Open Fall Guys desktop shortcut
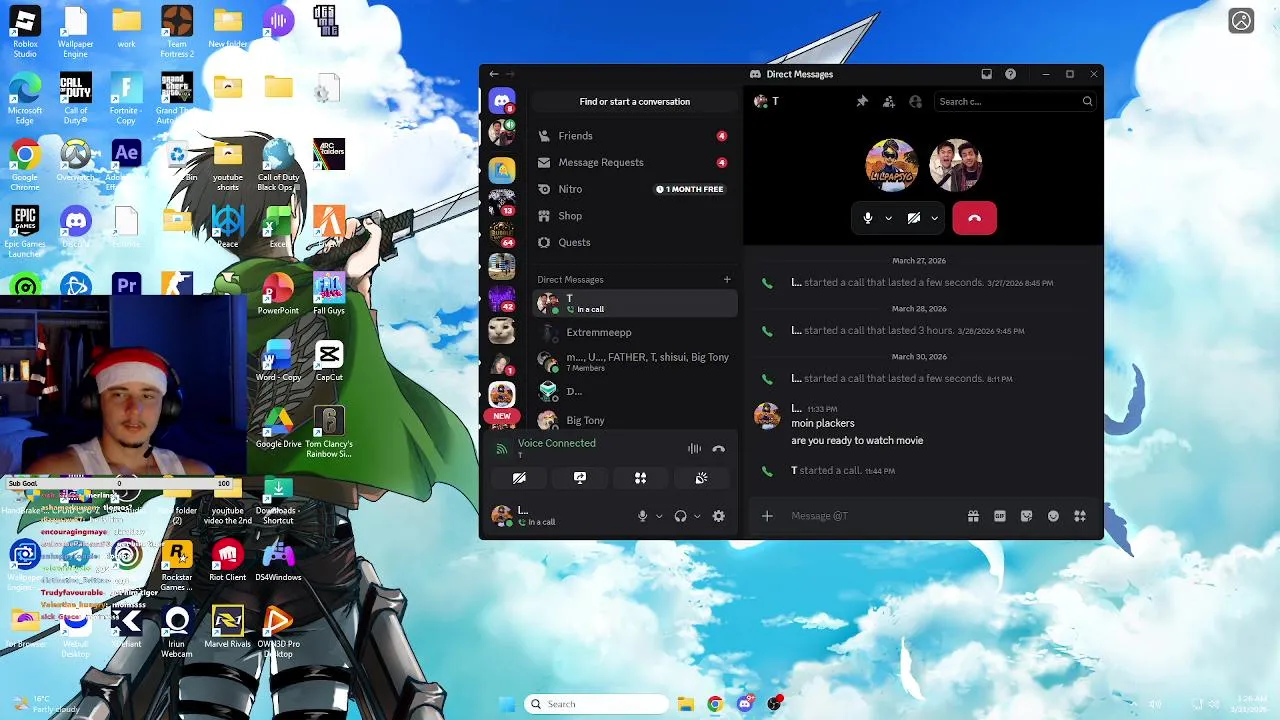Viewport: 1280px width, 720px height. (x=329, y=295)
